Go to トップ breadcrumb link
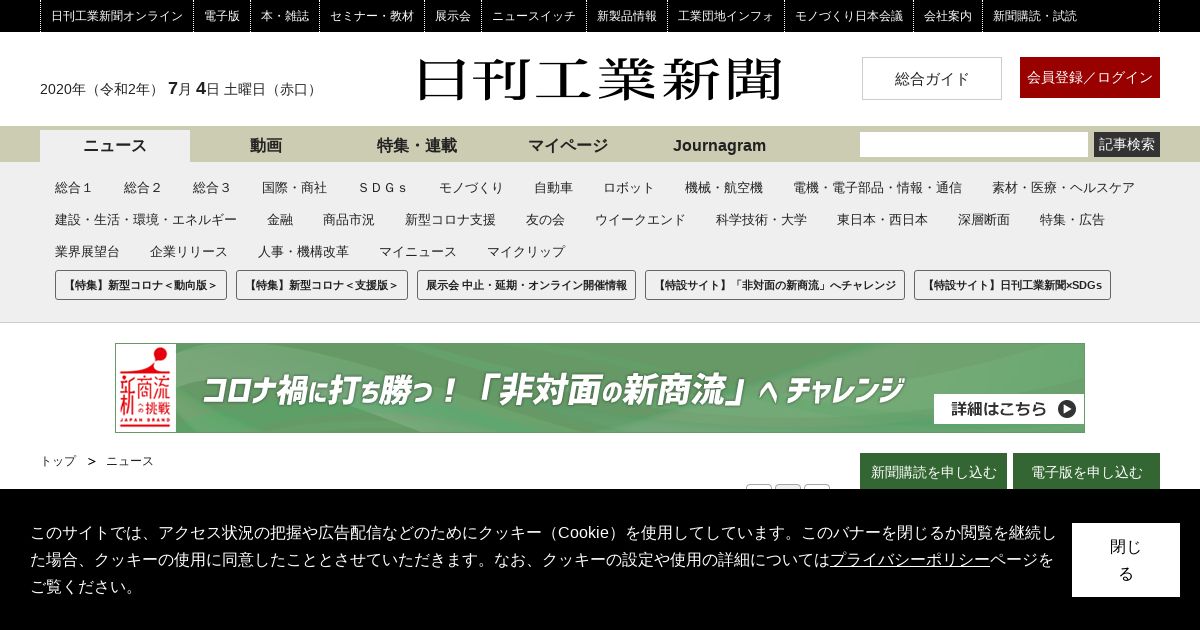This screenshot has height=630, width=1200. (58, 461)
